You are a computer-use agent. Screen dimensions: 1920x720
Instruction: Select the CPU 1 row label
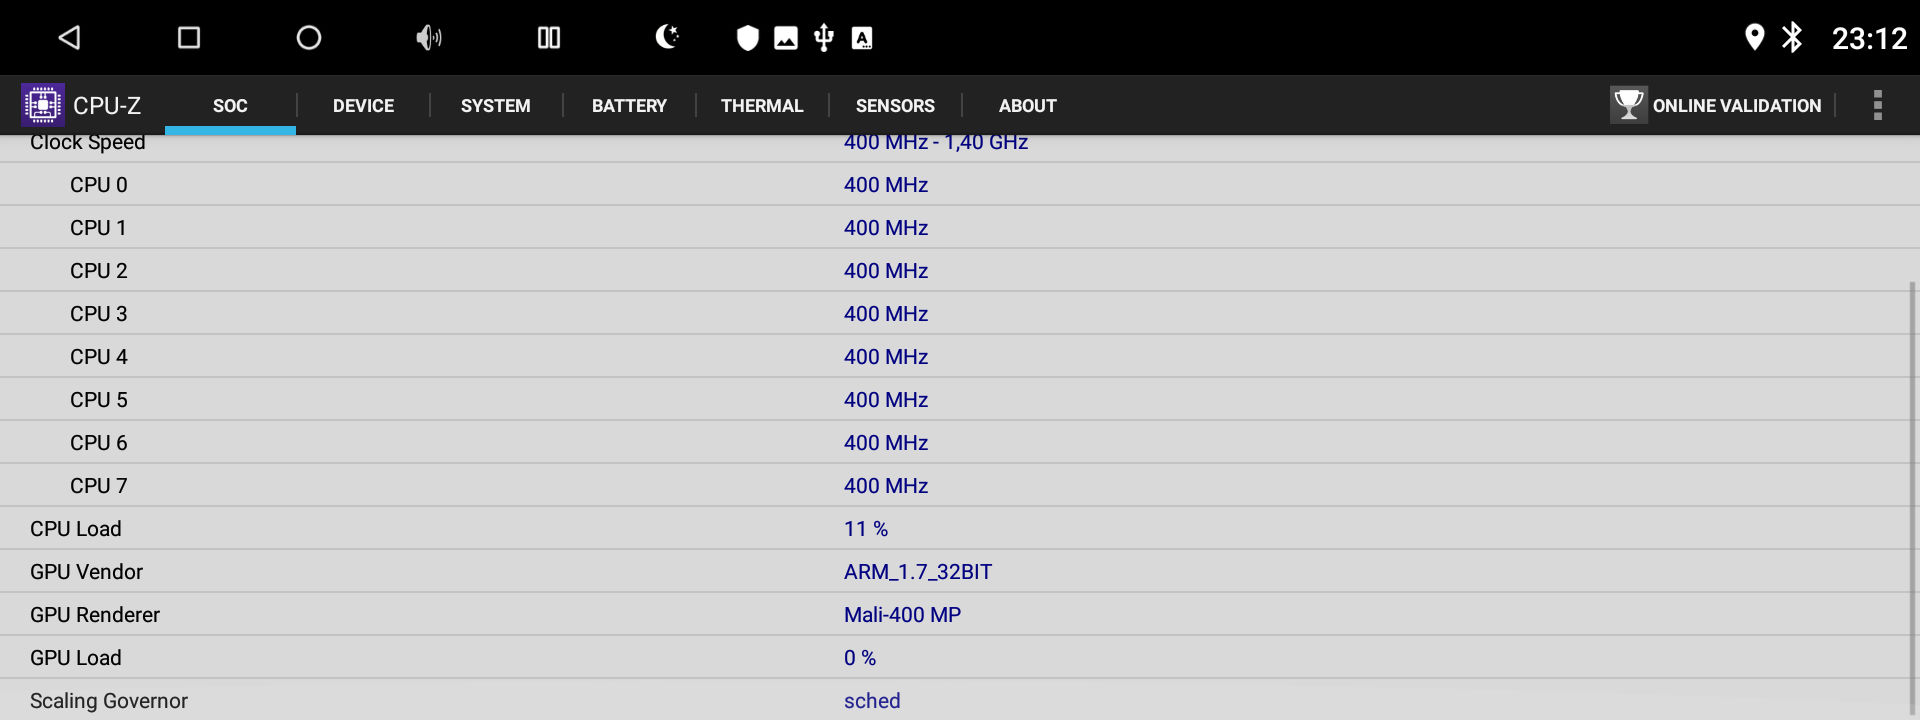coord(99,228)
